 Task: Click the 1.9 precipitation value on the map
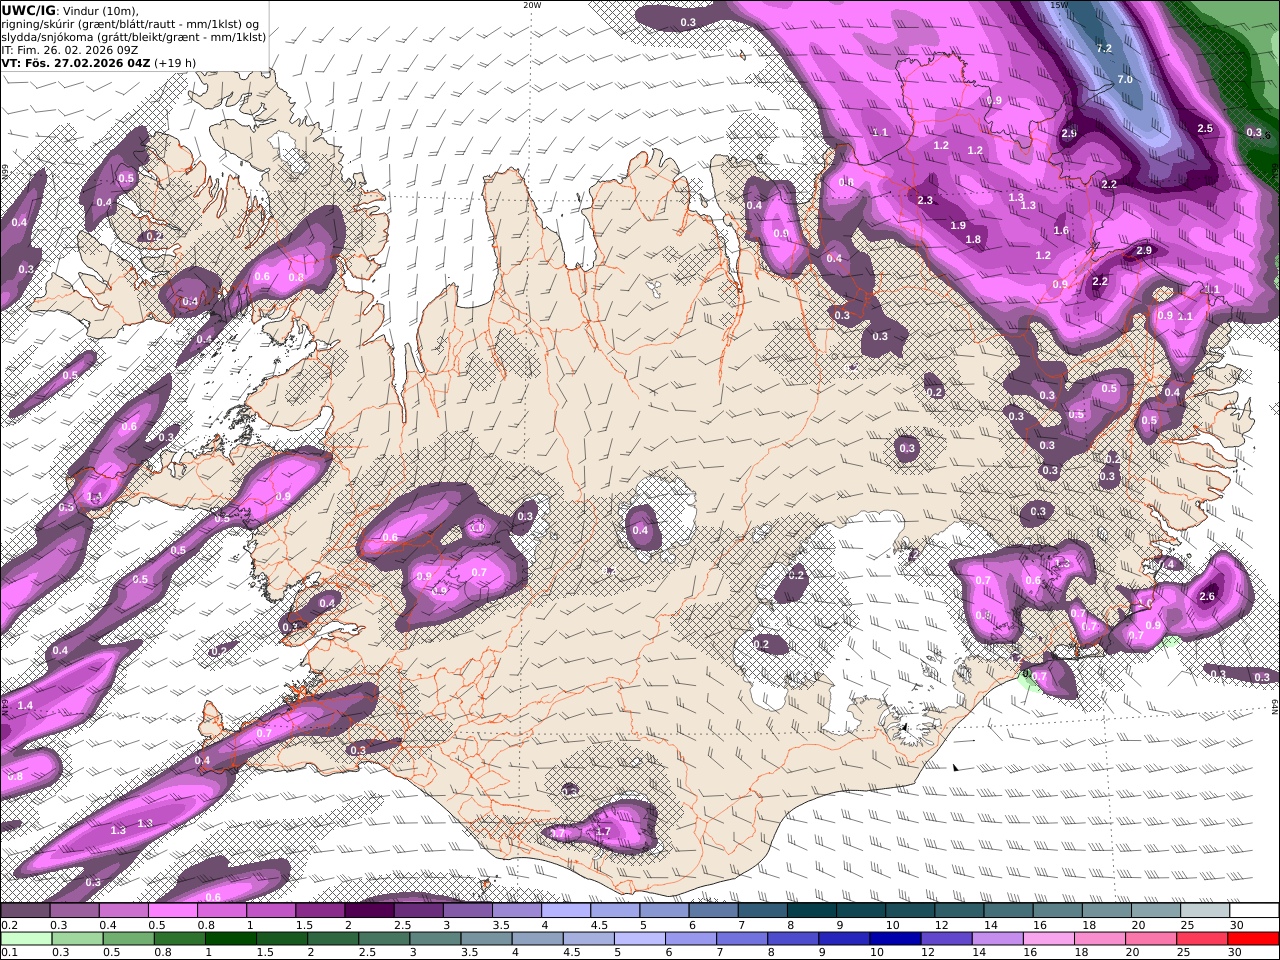[x=959, y=225]
